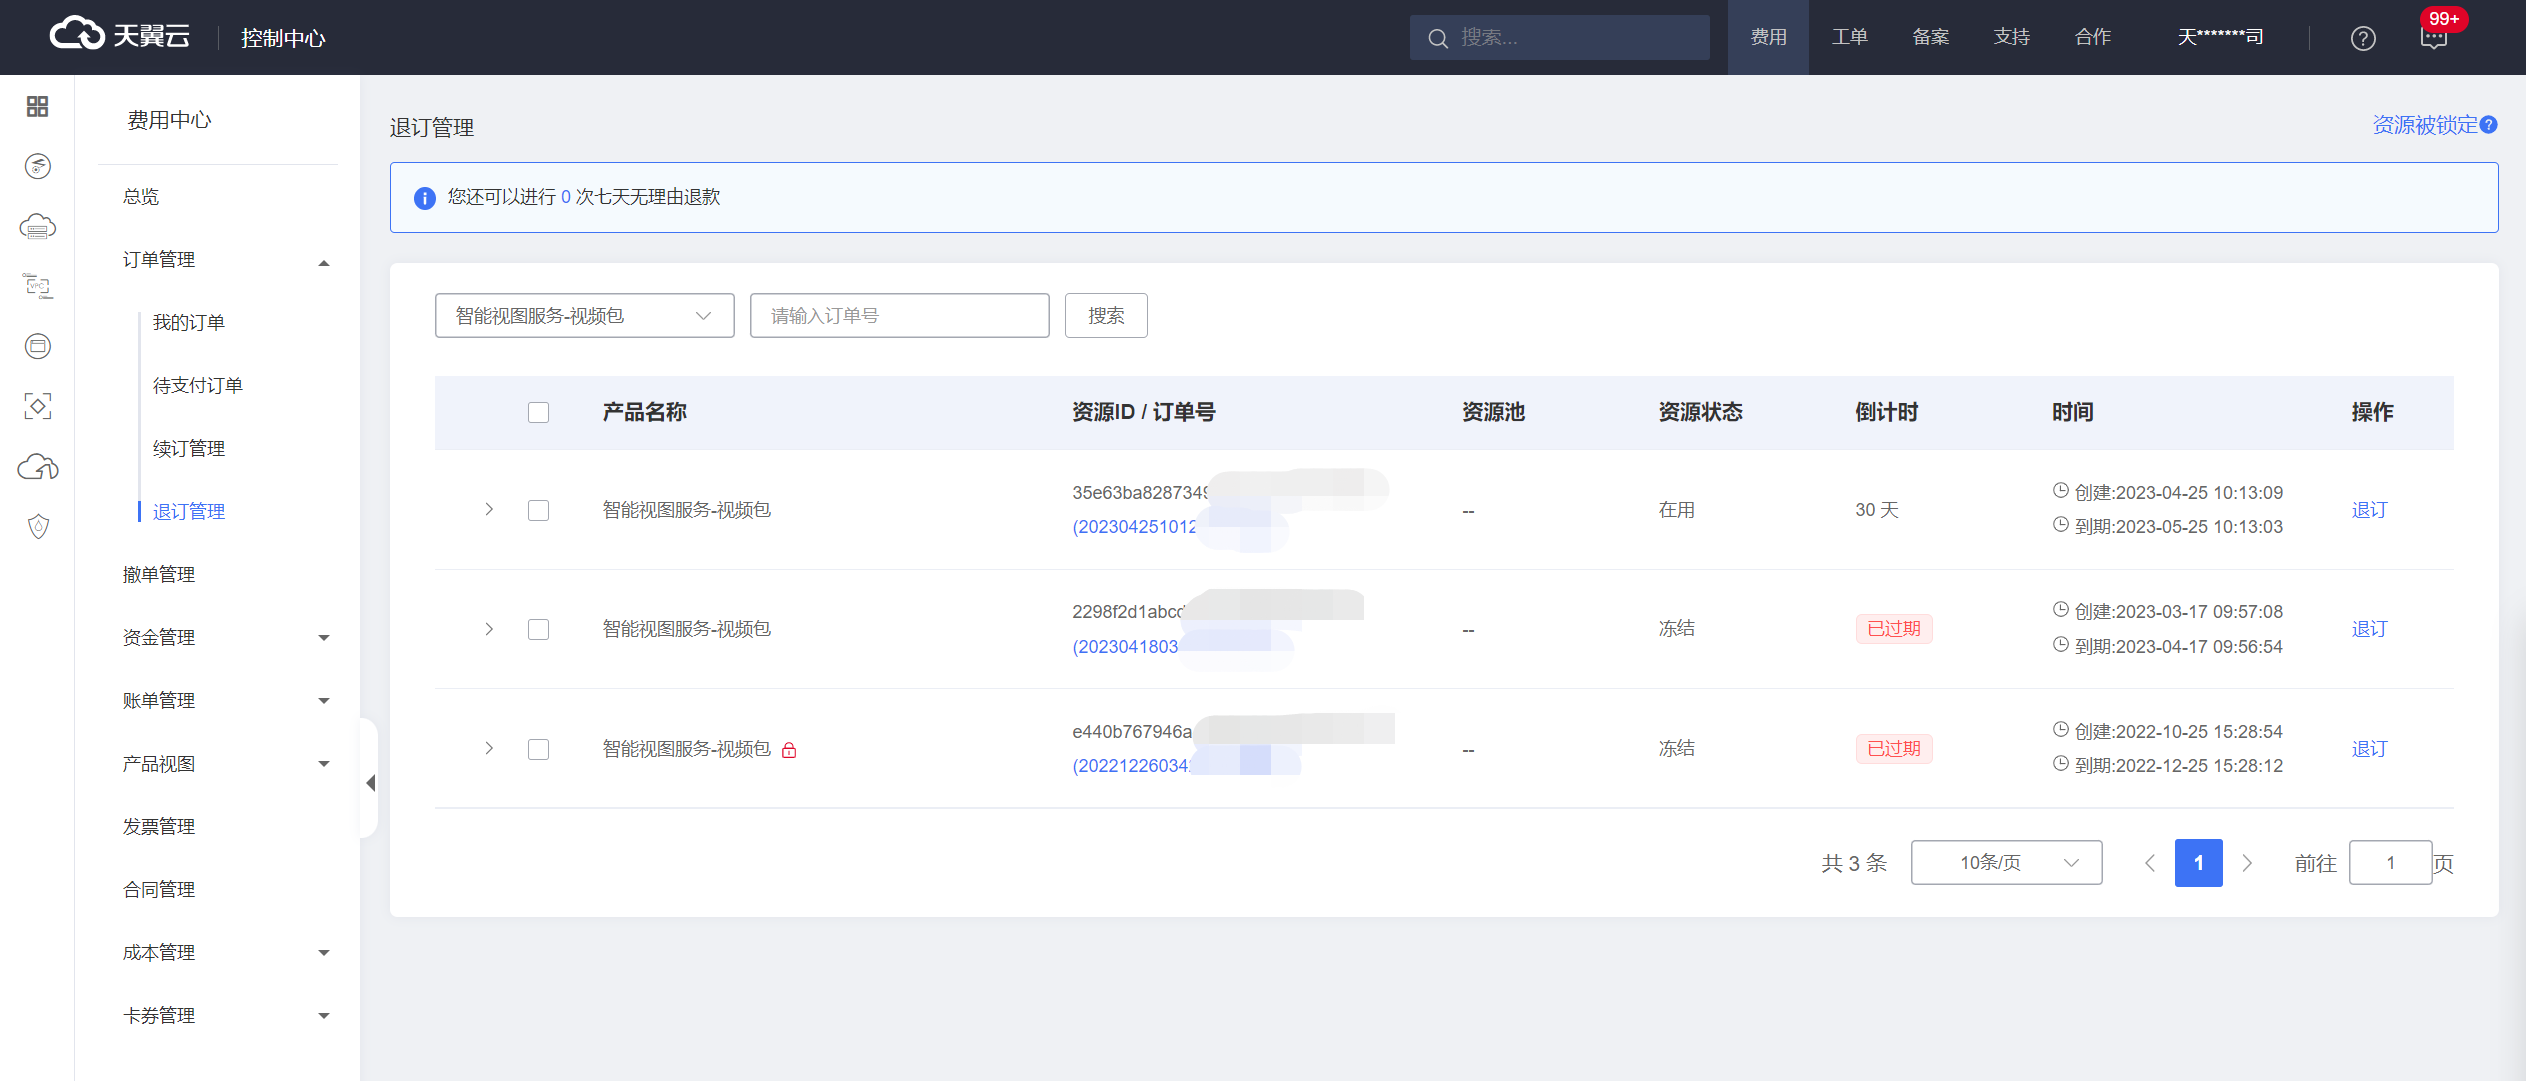
Task: Check the checkbox for row created 2023-03-17
Action: [538, 629]
